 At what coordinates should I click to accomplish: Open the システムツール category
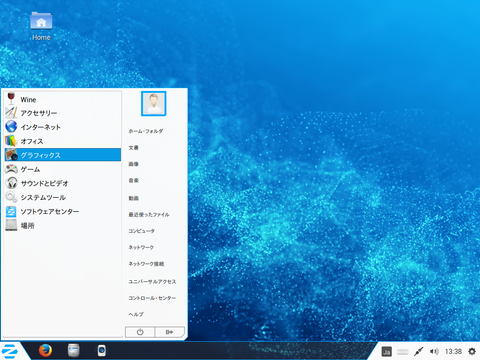coord(63,197)
